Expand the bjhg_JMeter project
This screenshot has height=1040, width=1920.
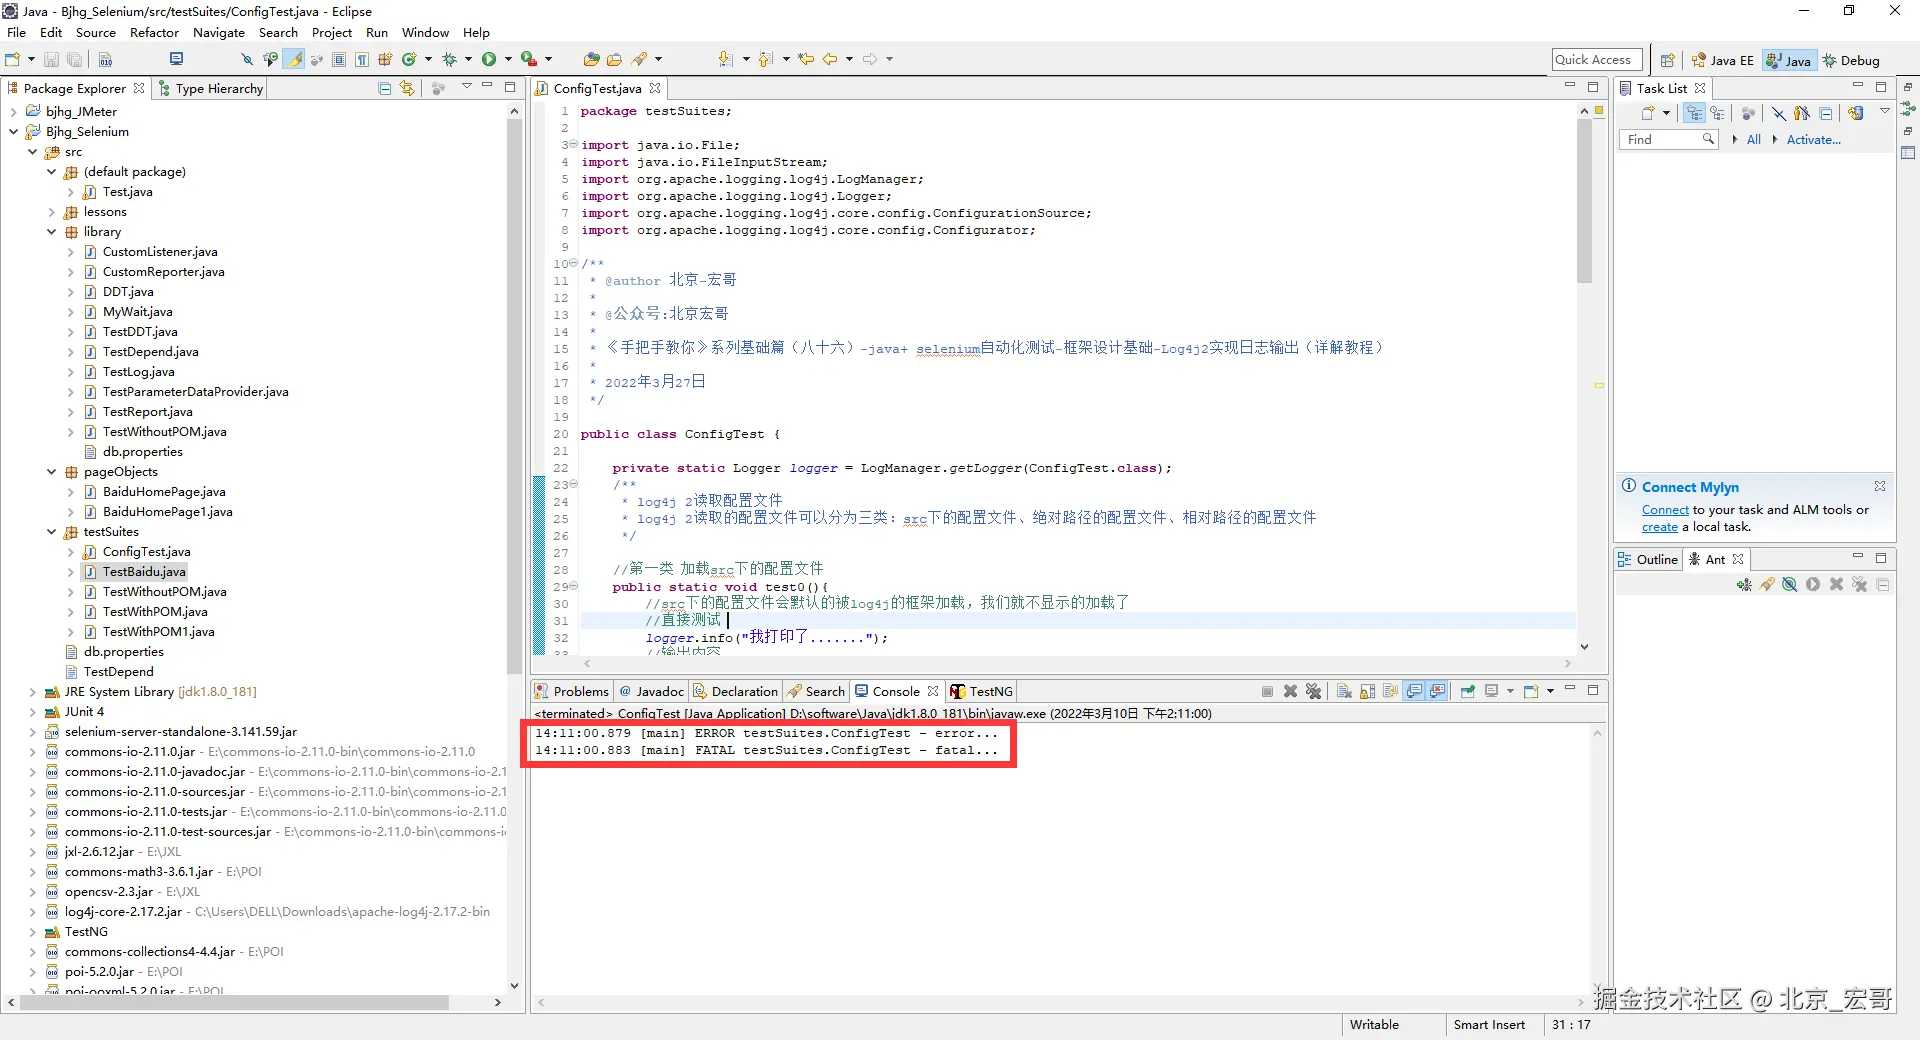pyautogui.click(x=13, y=112)
